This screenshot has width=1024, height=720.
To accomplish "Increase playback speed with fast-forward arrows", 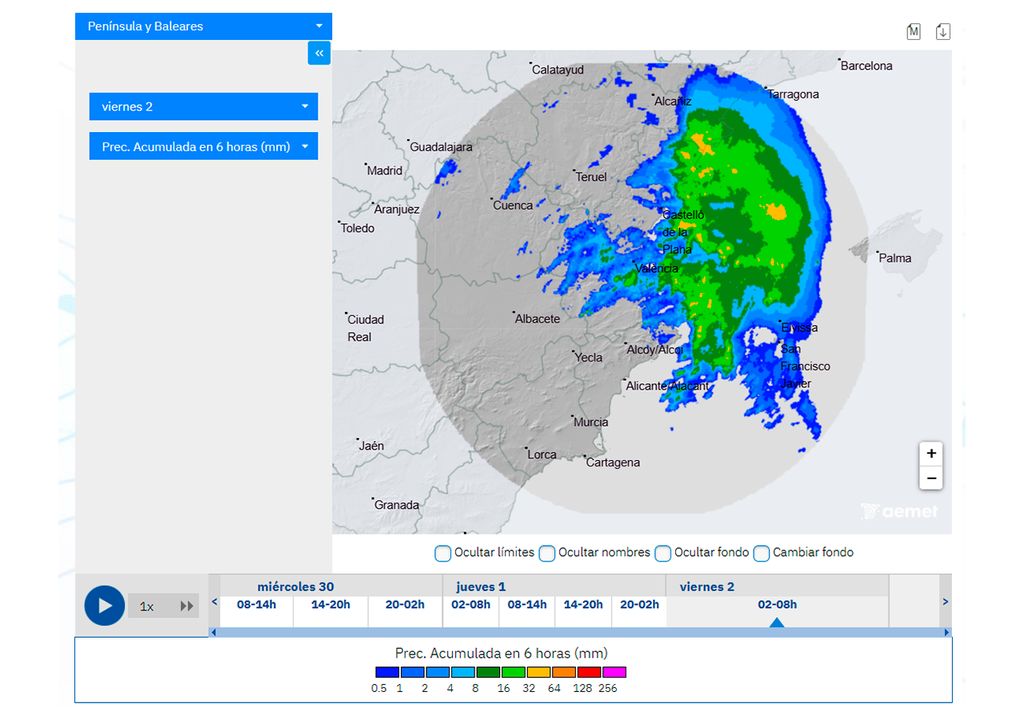I will coord(187,606).
